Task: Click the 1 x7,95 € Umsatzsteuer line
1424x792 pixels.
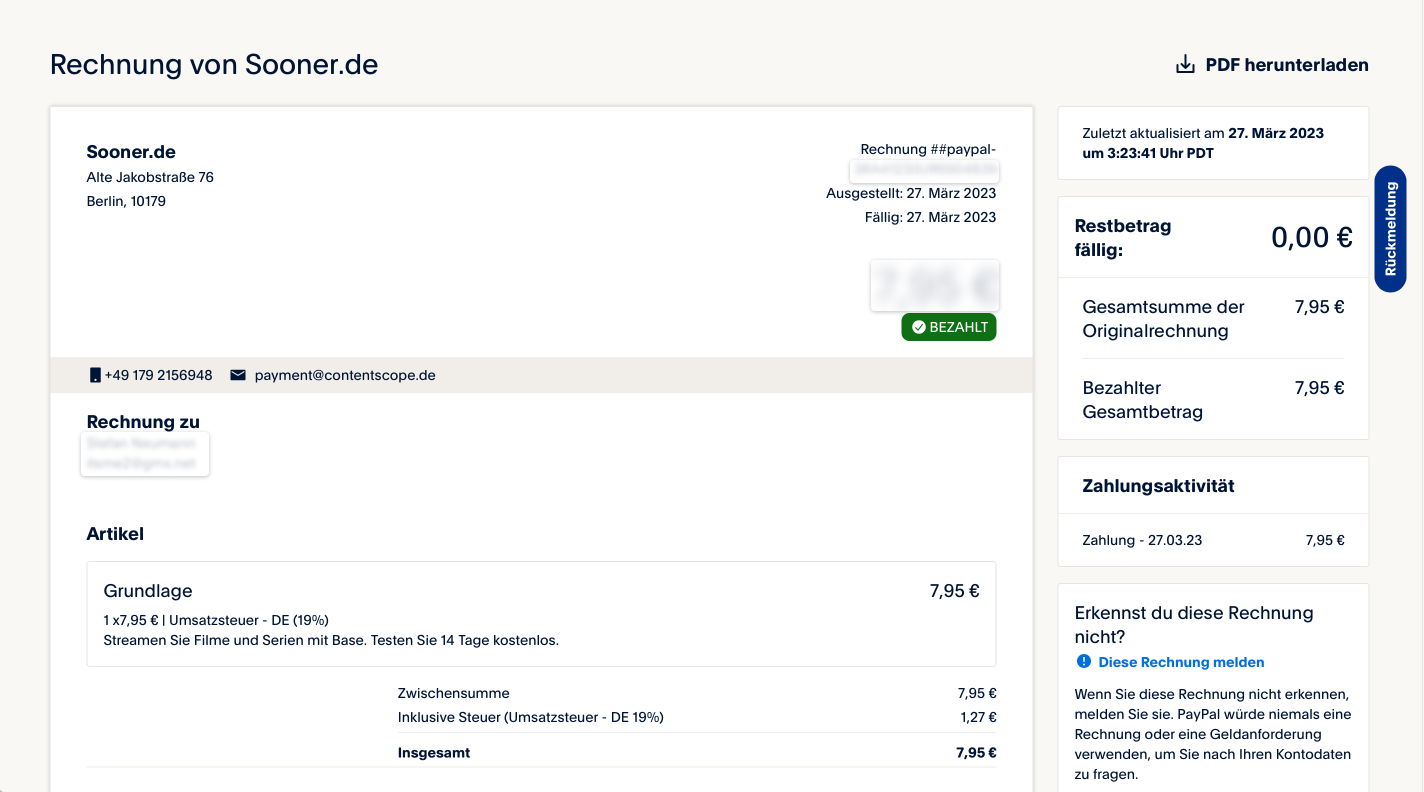Action: point(216,620)
